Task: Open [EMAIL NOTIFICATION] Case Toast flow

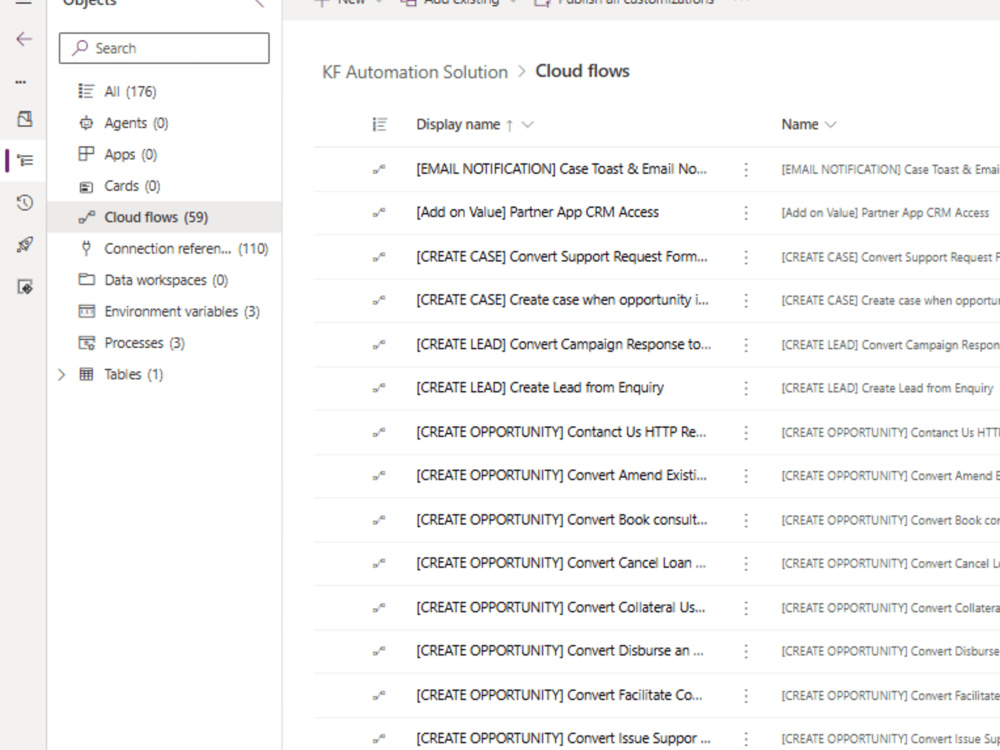Action: (x=561, y=169)
